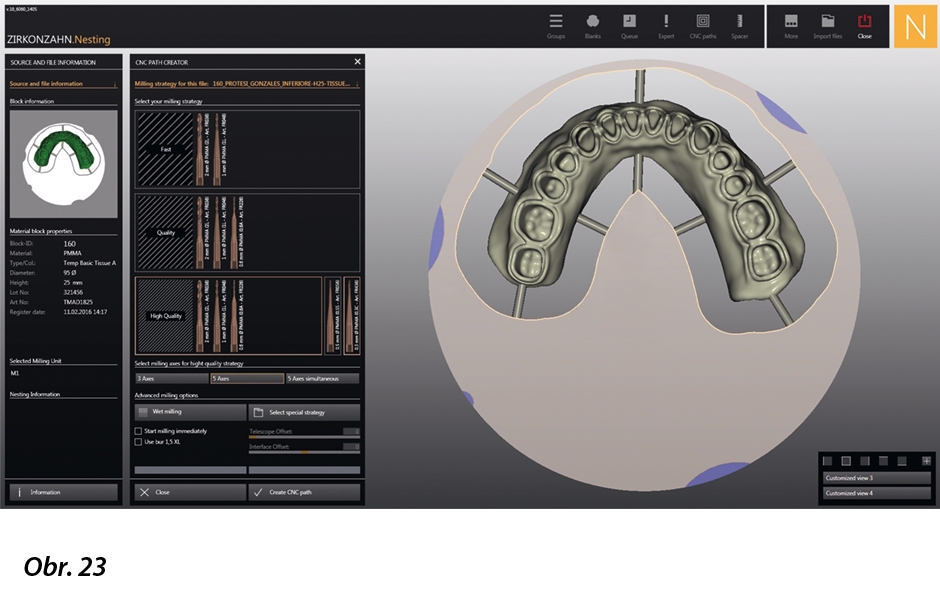Click the Height value "25 mm"
The image size is (940, 600).
pos(73,282)
